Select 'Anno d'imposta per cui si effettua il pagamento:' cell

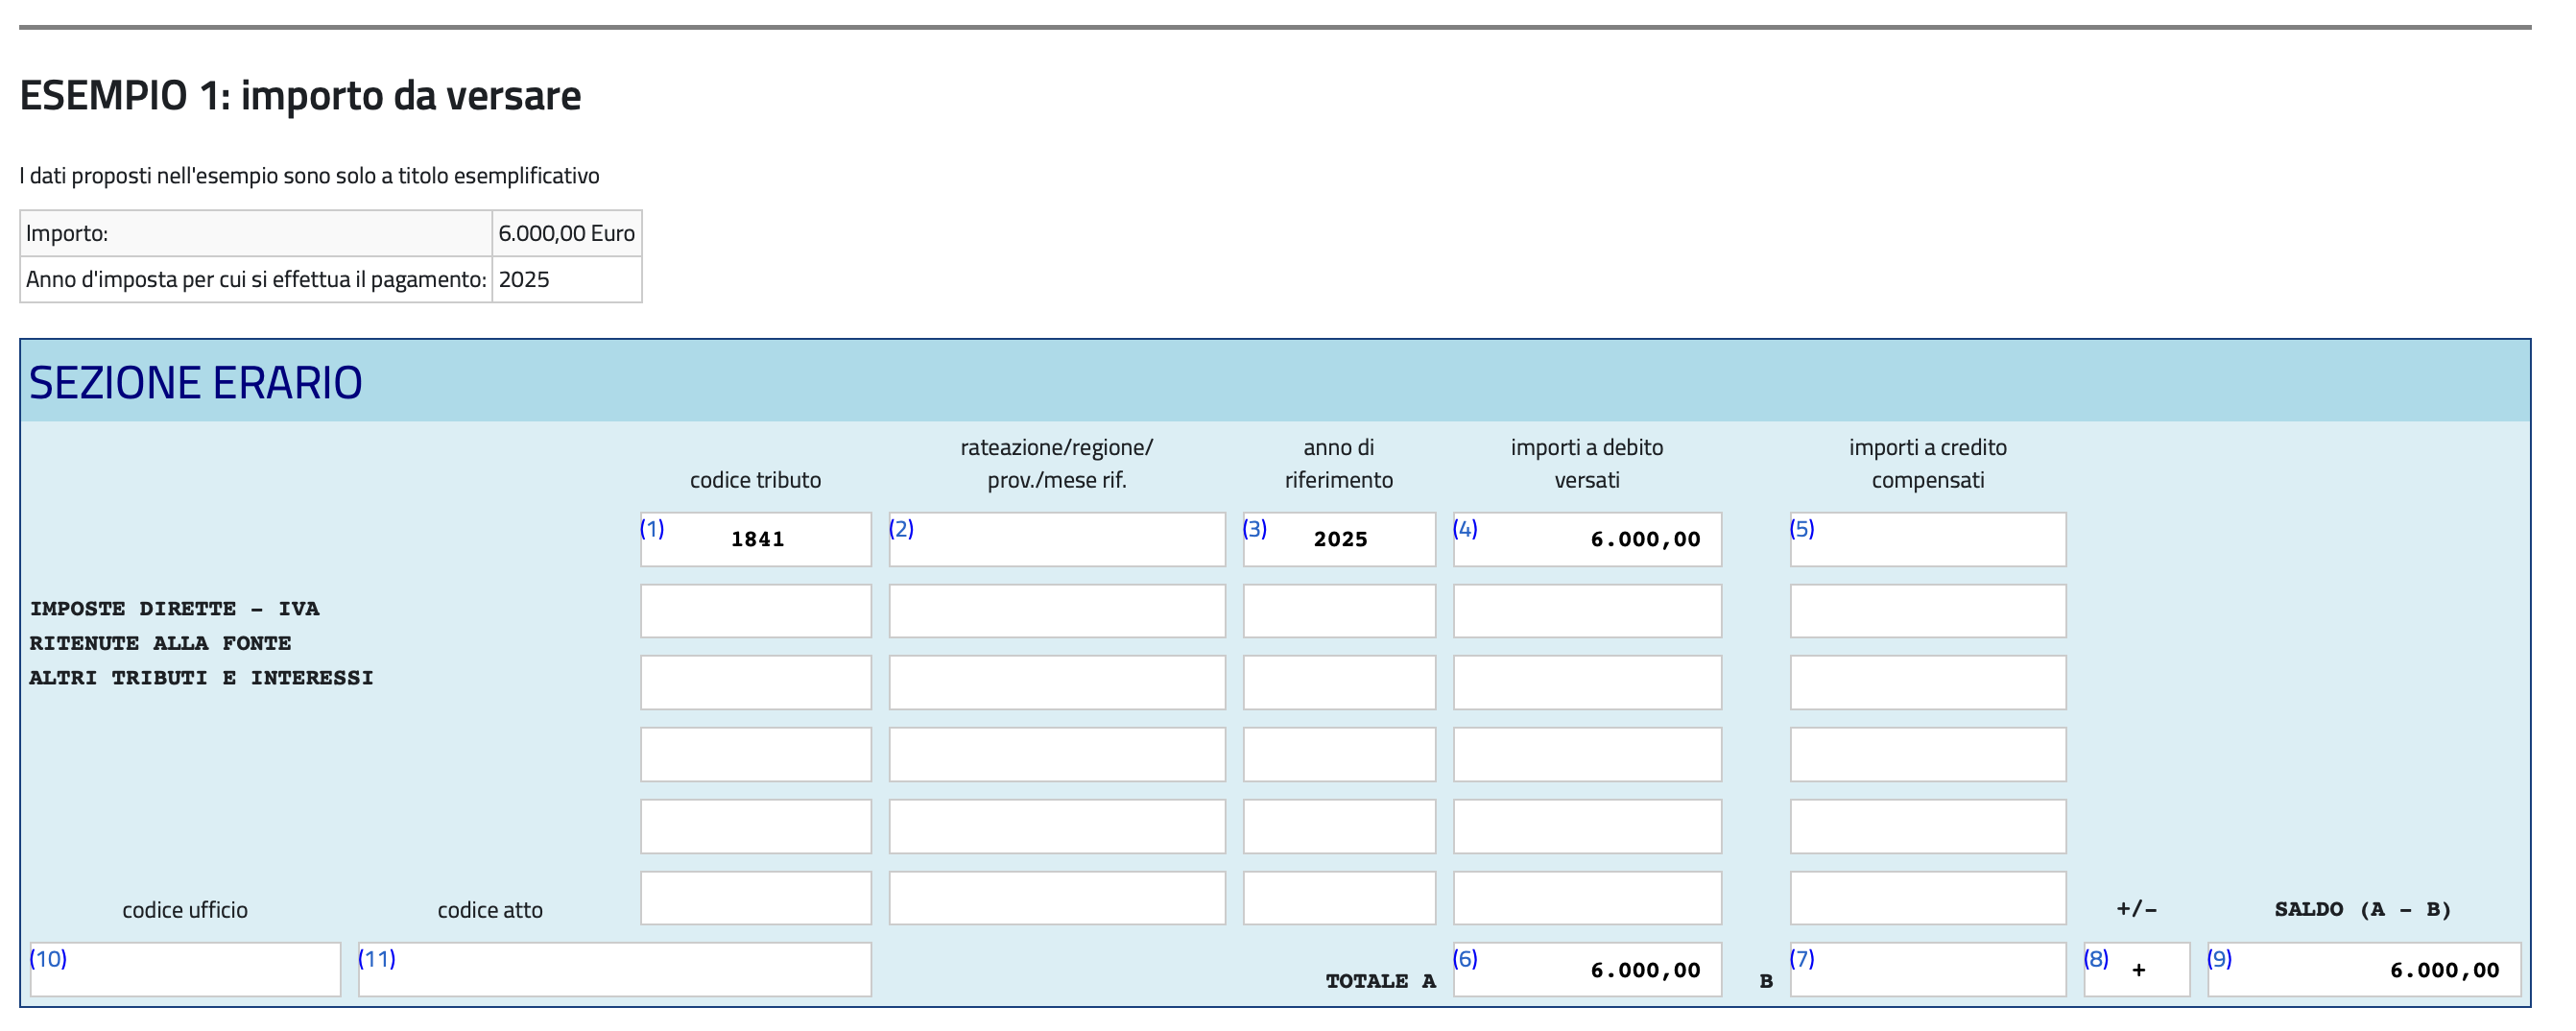coord(256,279)
